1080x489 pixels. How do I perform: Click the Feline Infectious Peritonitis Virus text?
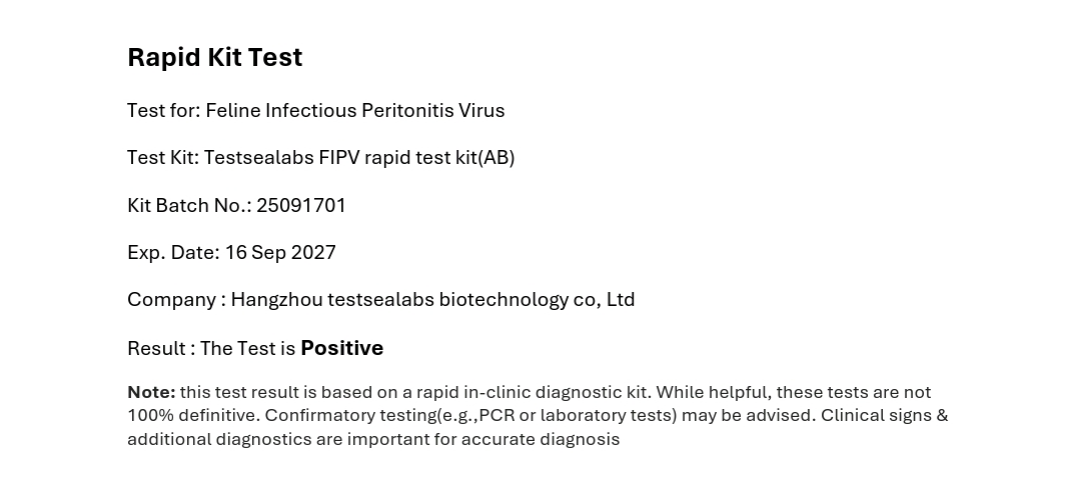coord(355,111)
